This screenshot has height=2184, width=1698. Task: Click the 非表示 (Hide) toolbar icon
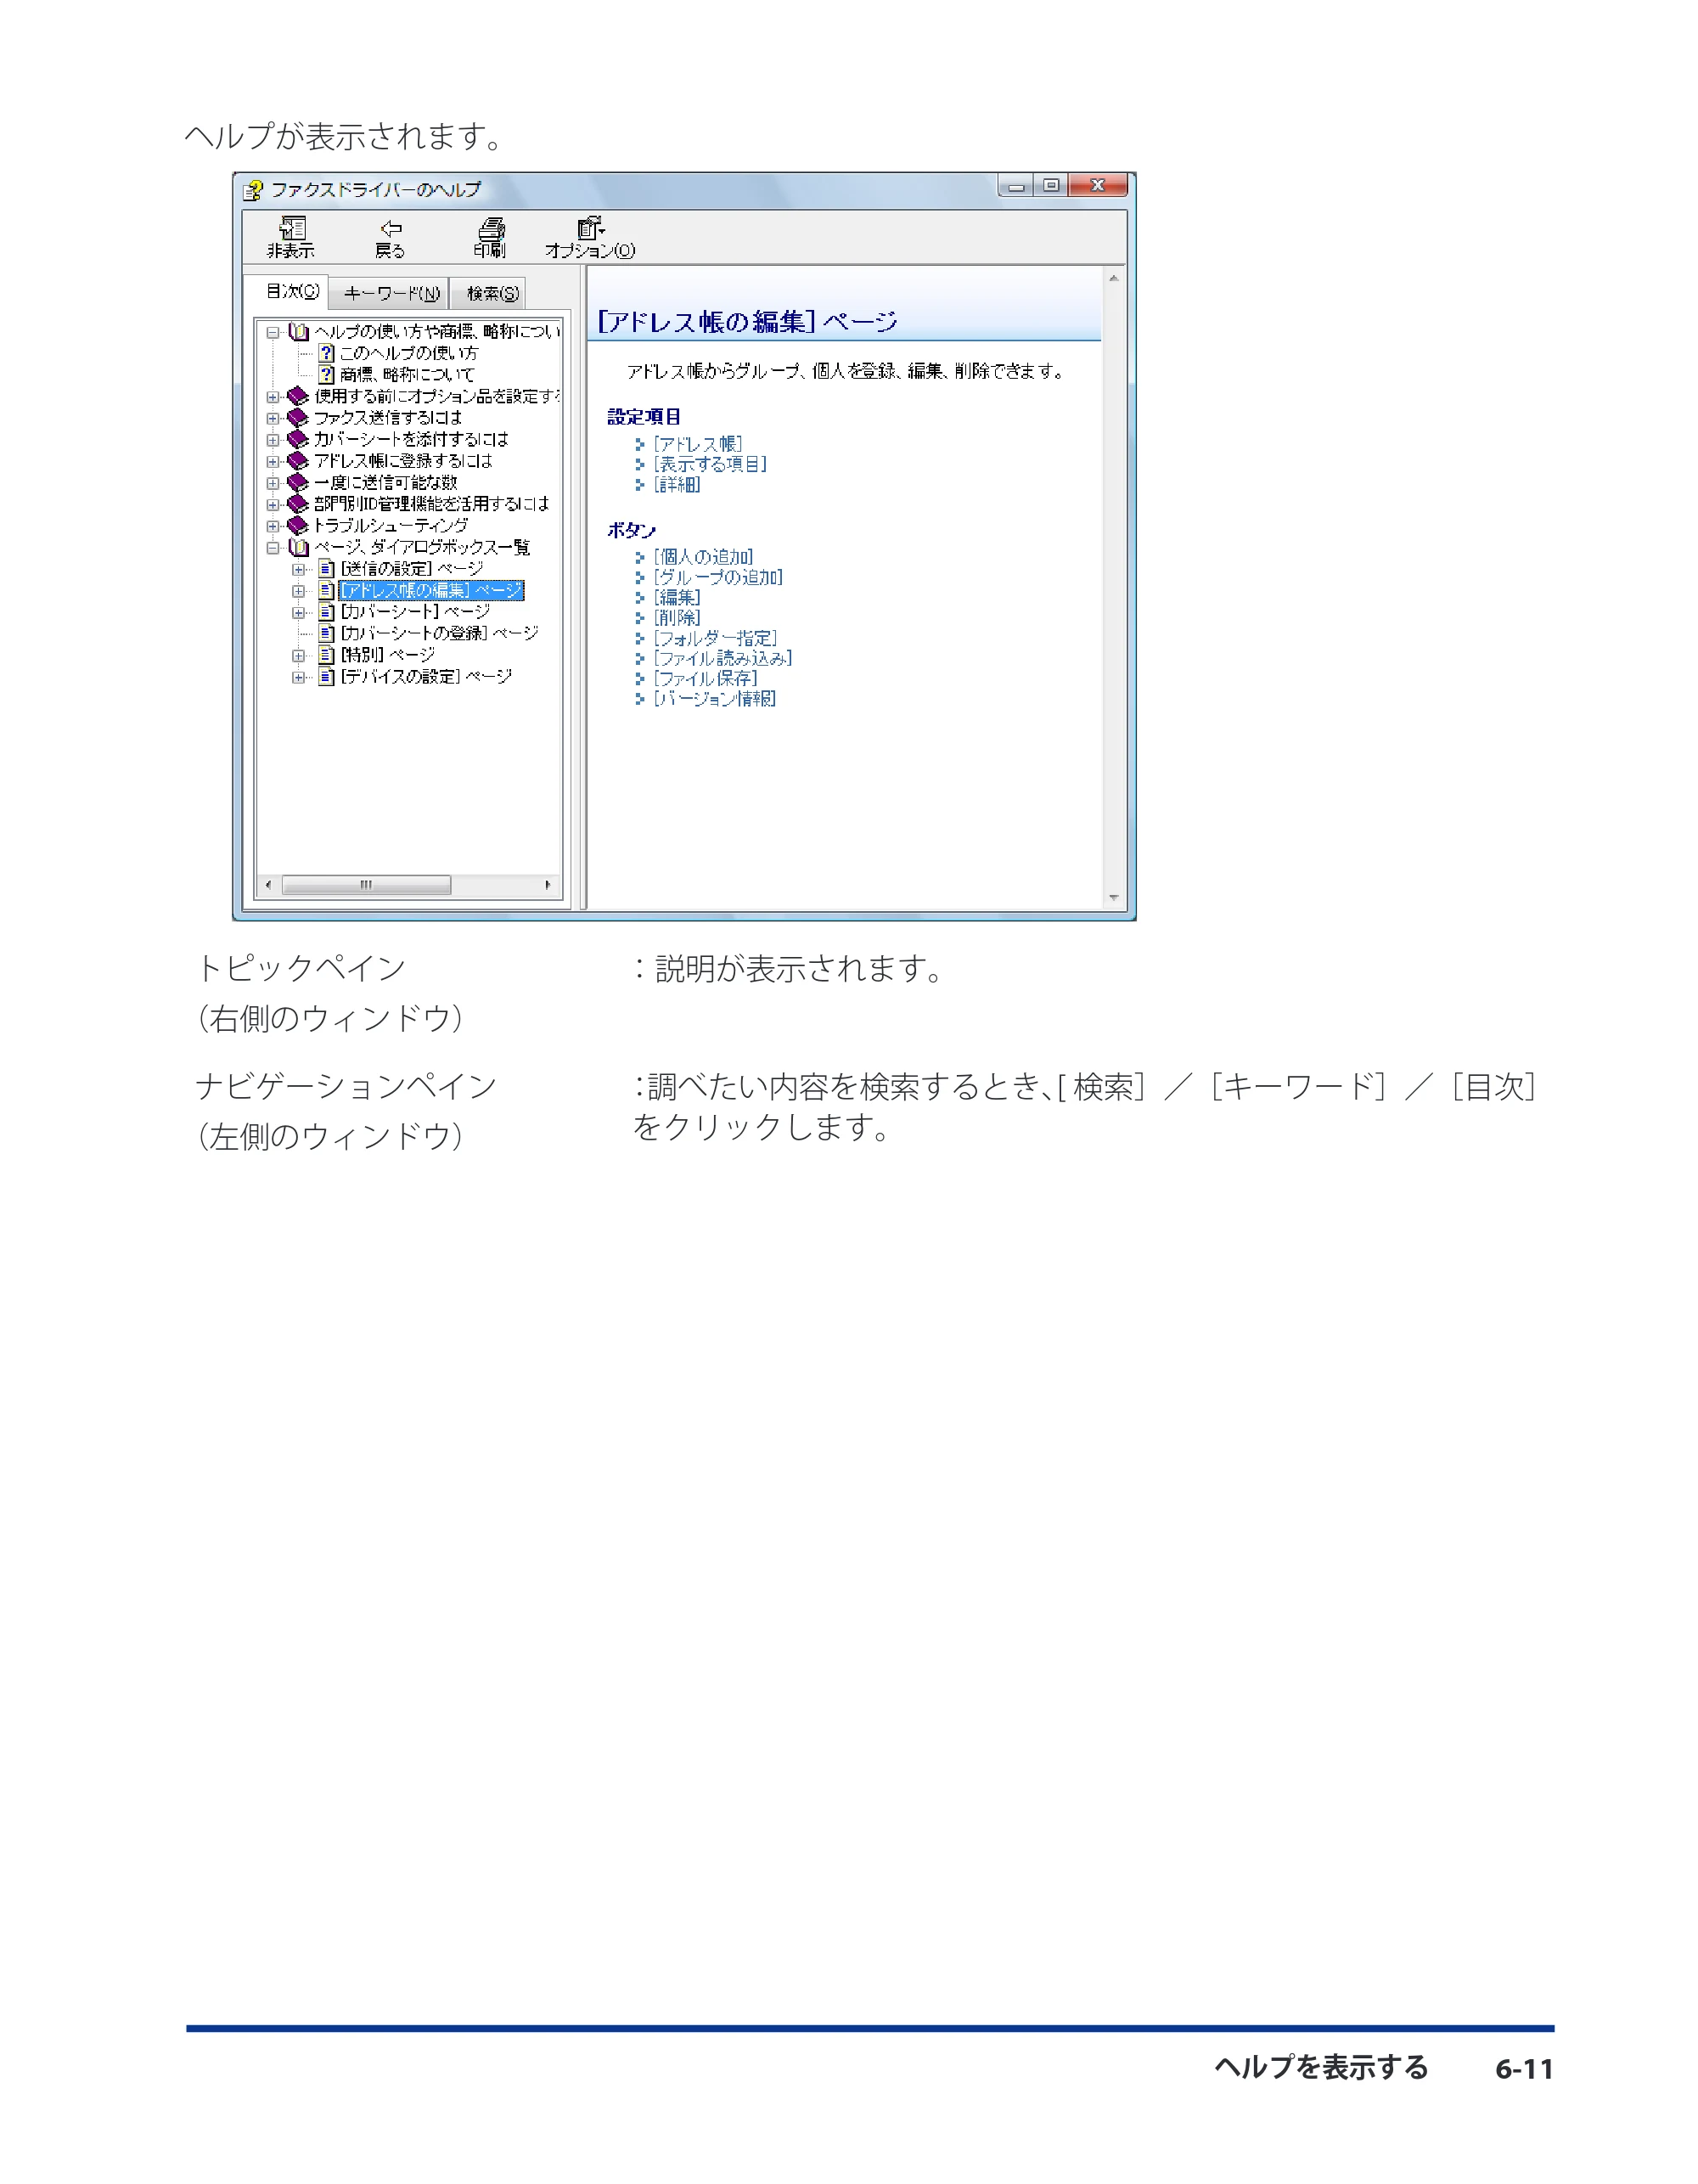(292, 229)
